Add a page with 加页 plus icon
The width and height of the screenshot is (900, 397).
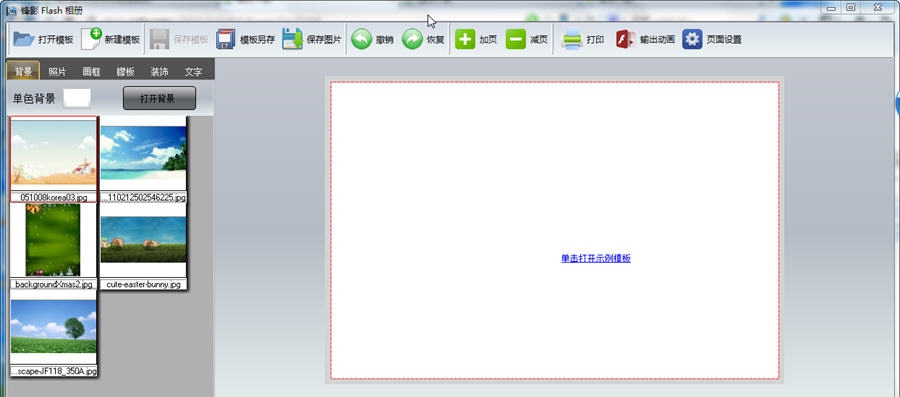[x=465, y=39]
